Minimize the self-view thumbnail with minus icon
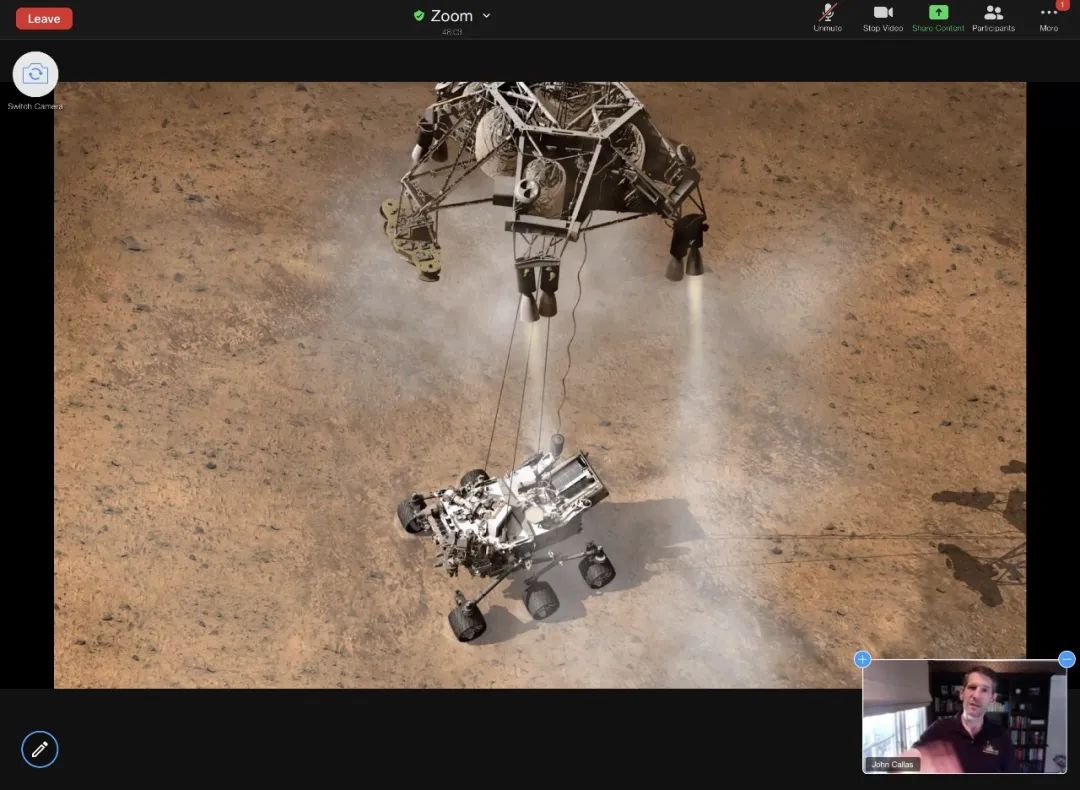The width and height of the screenshot is (1080, 790). point(1066,659)
